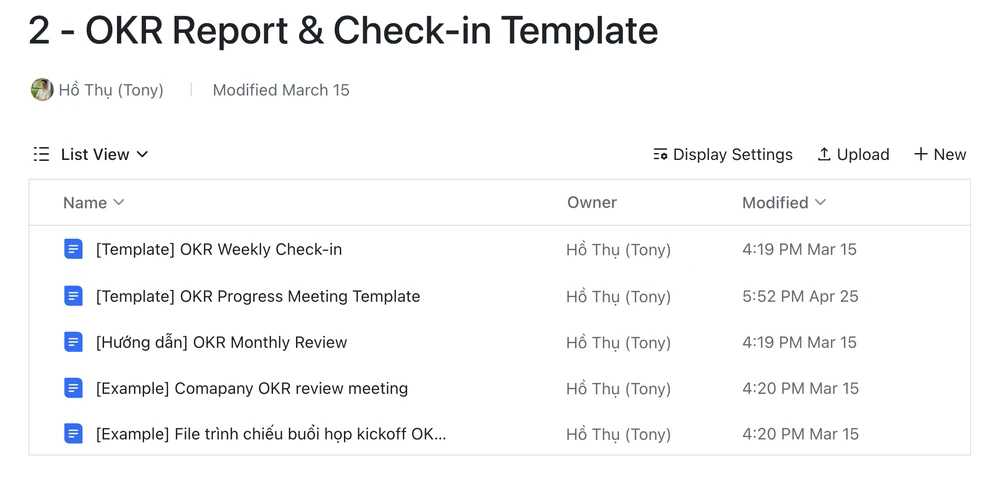Click the Owner column header

coord(592,202)
